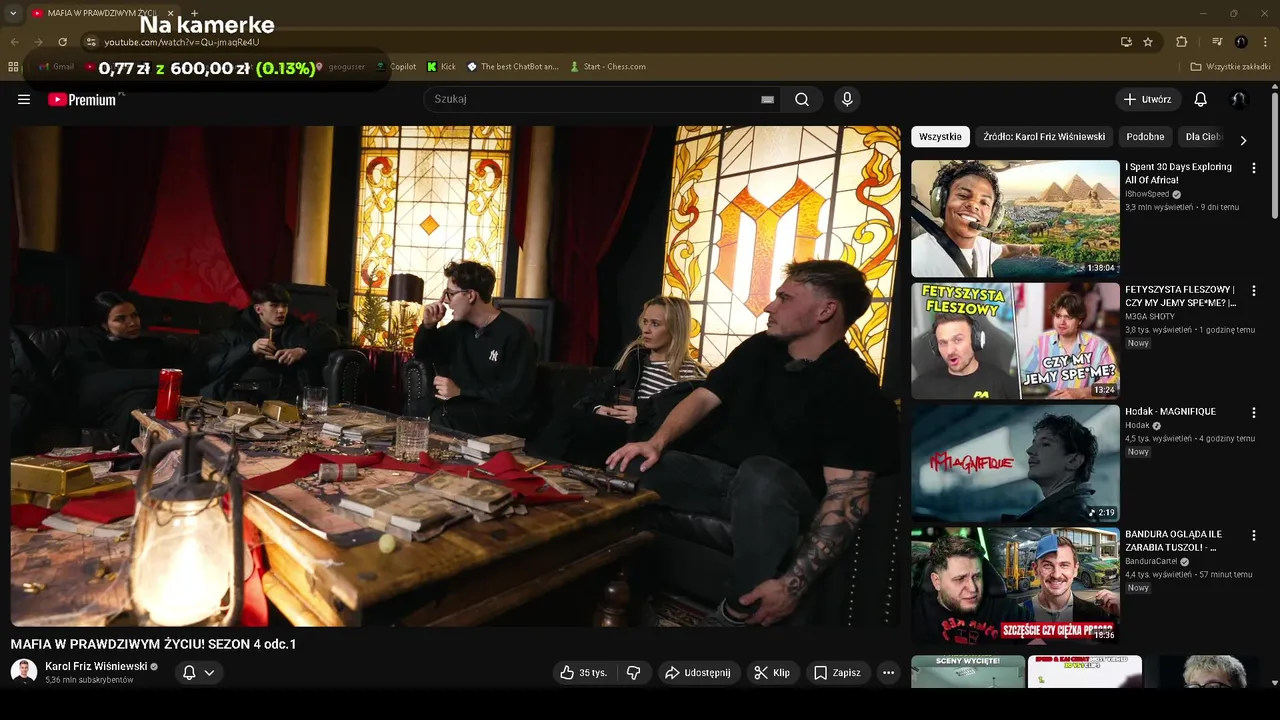This screenshot has height=720, width=1280.
Task: Go back in browser history
Action: (x=14, y=42)
